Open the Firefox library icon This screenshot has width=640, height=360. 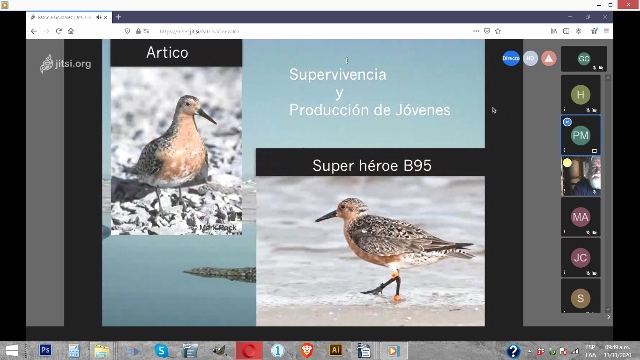(554, 31)
